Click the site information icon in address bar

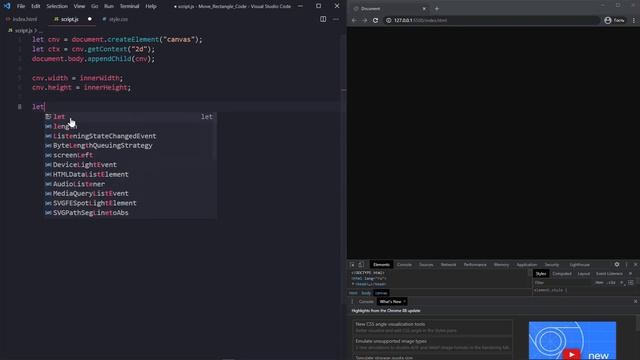[389, 20]
